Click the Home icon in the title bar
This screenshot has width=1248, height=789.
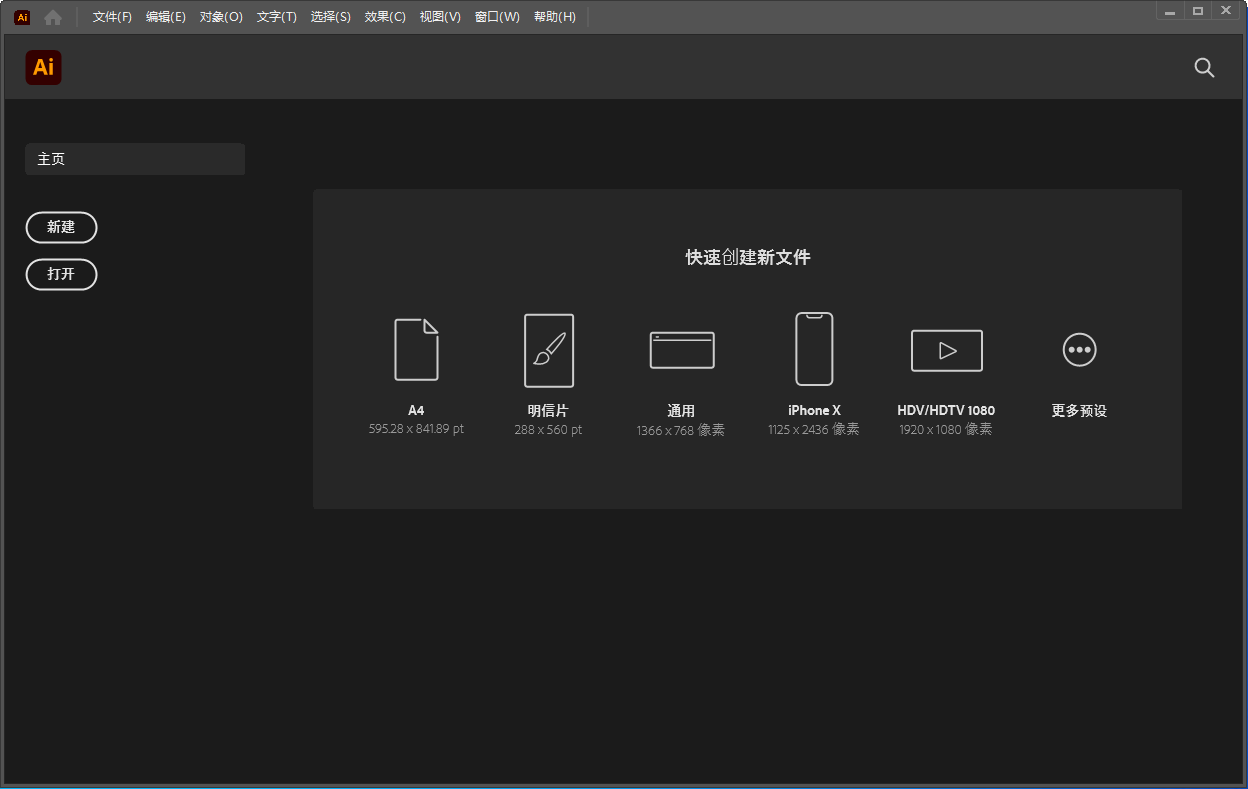click(52, 16)
